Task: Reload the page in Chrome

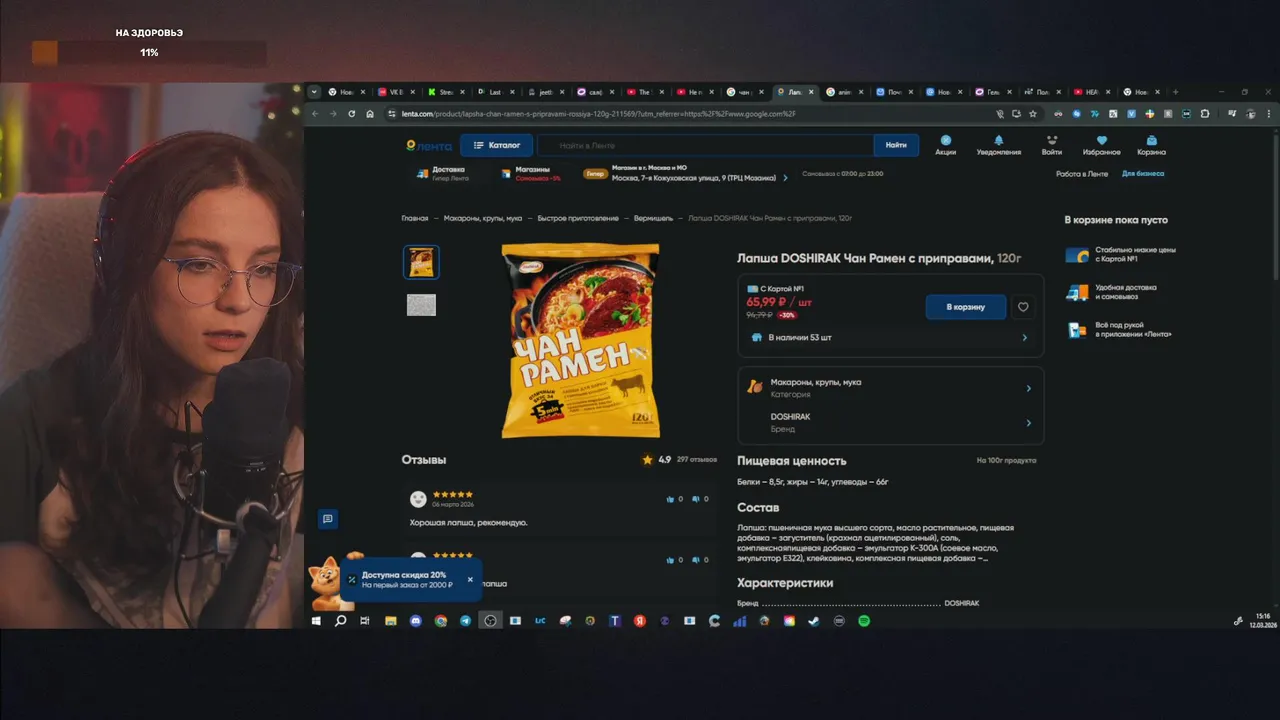Action: (x=351, y=114)
